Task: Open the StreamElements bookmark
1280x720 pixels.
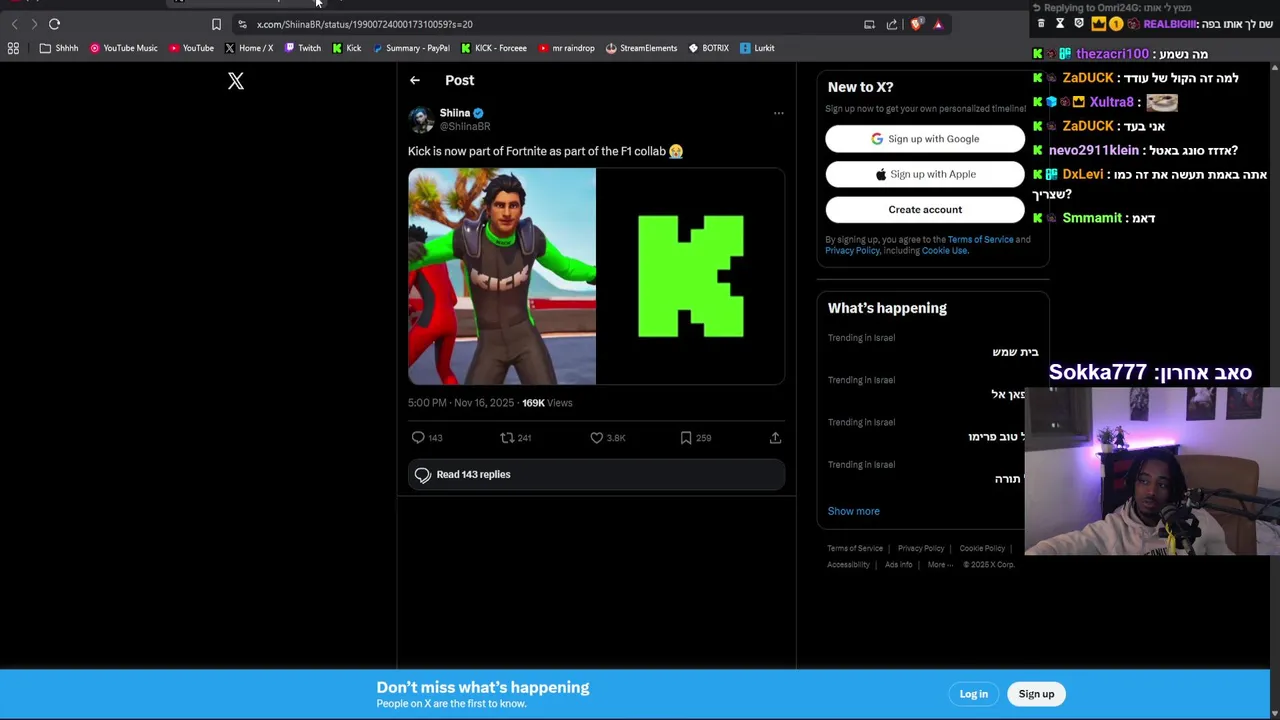Action: tap(641, 48)
